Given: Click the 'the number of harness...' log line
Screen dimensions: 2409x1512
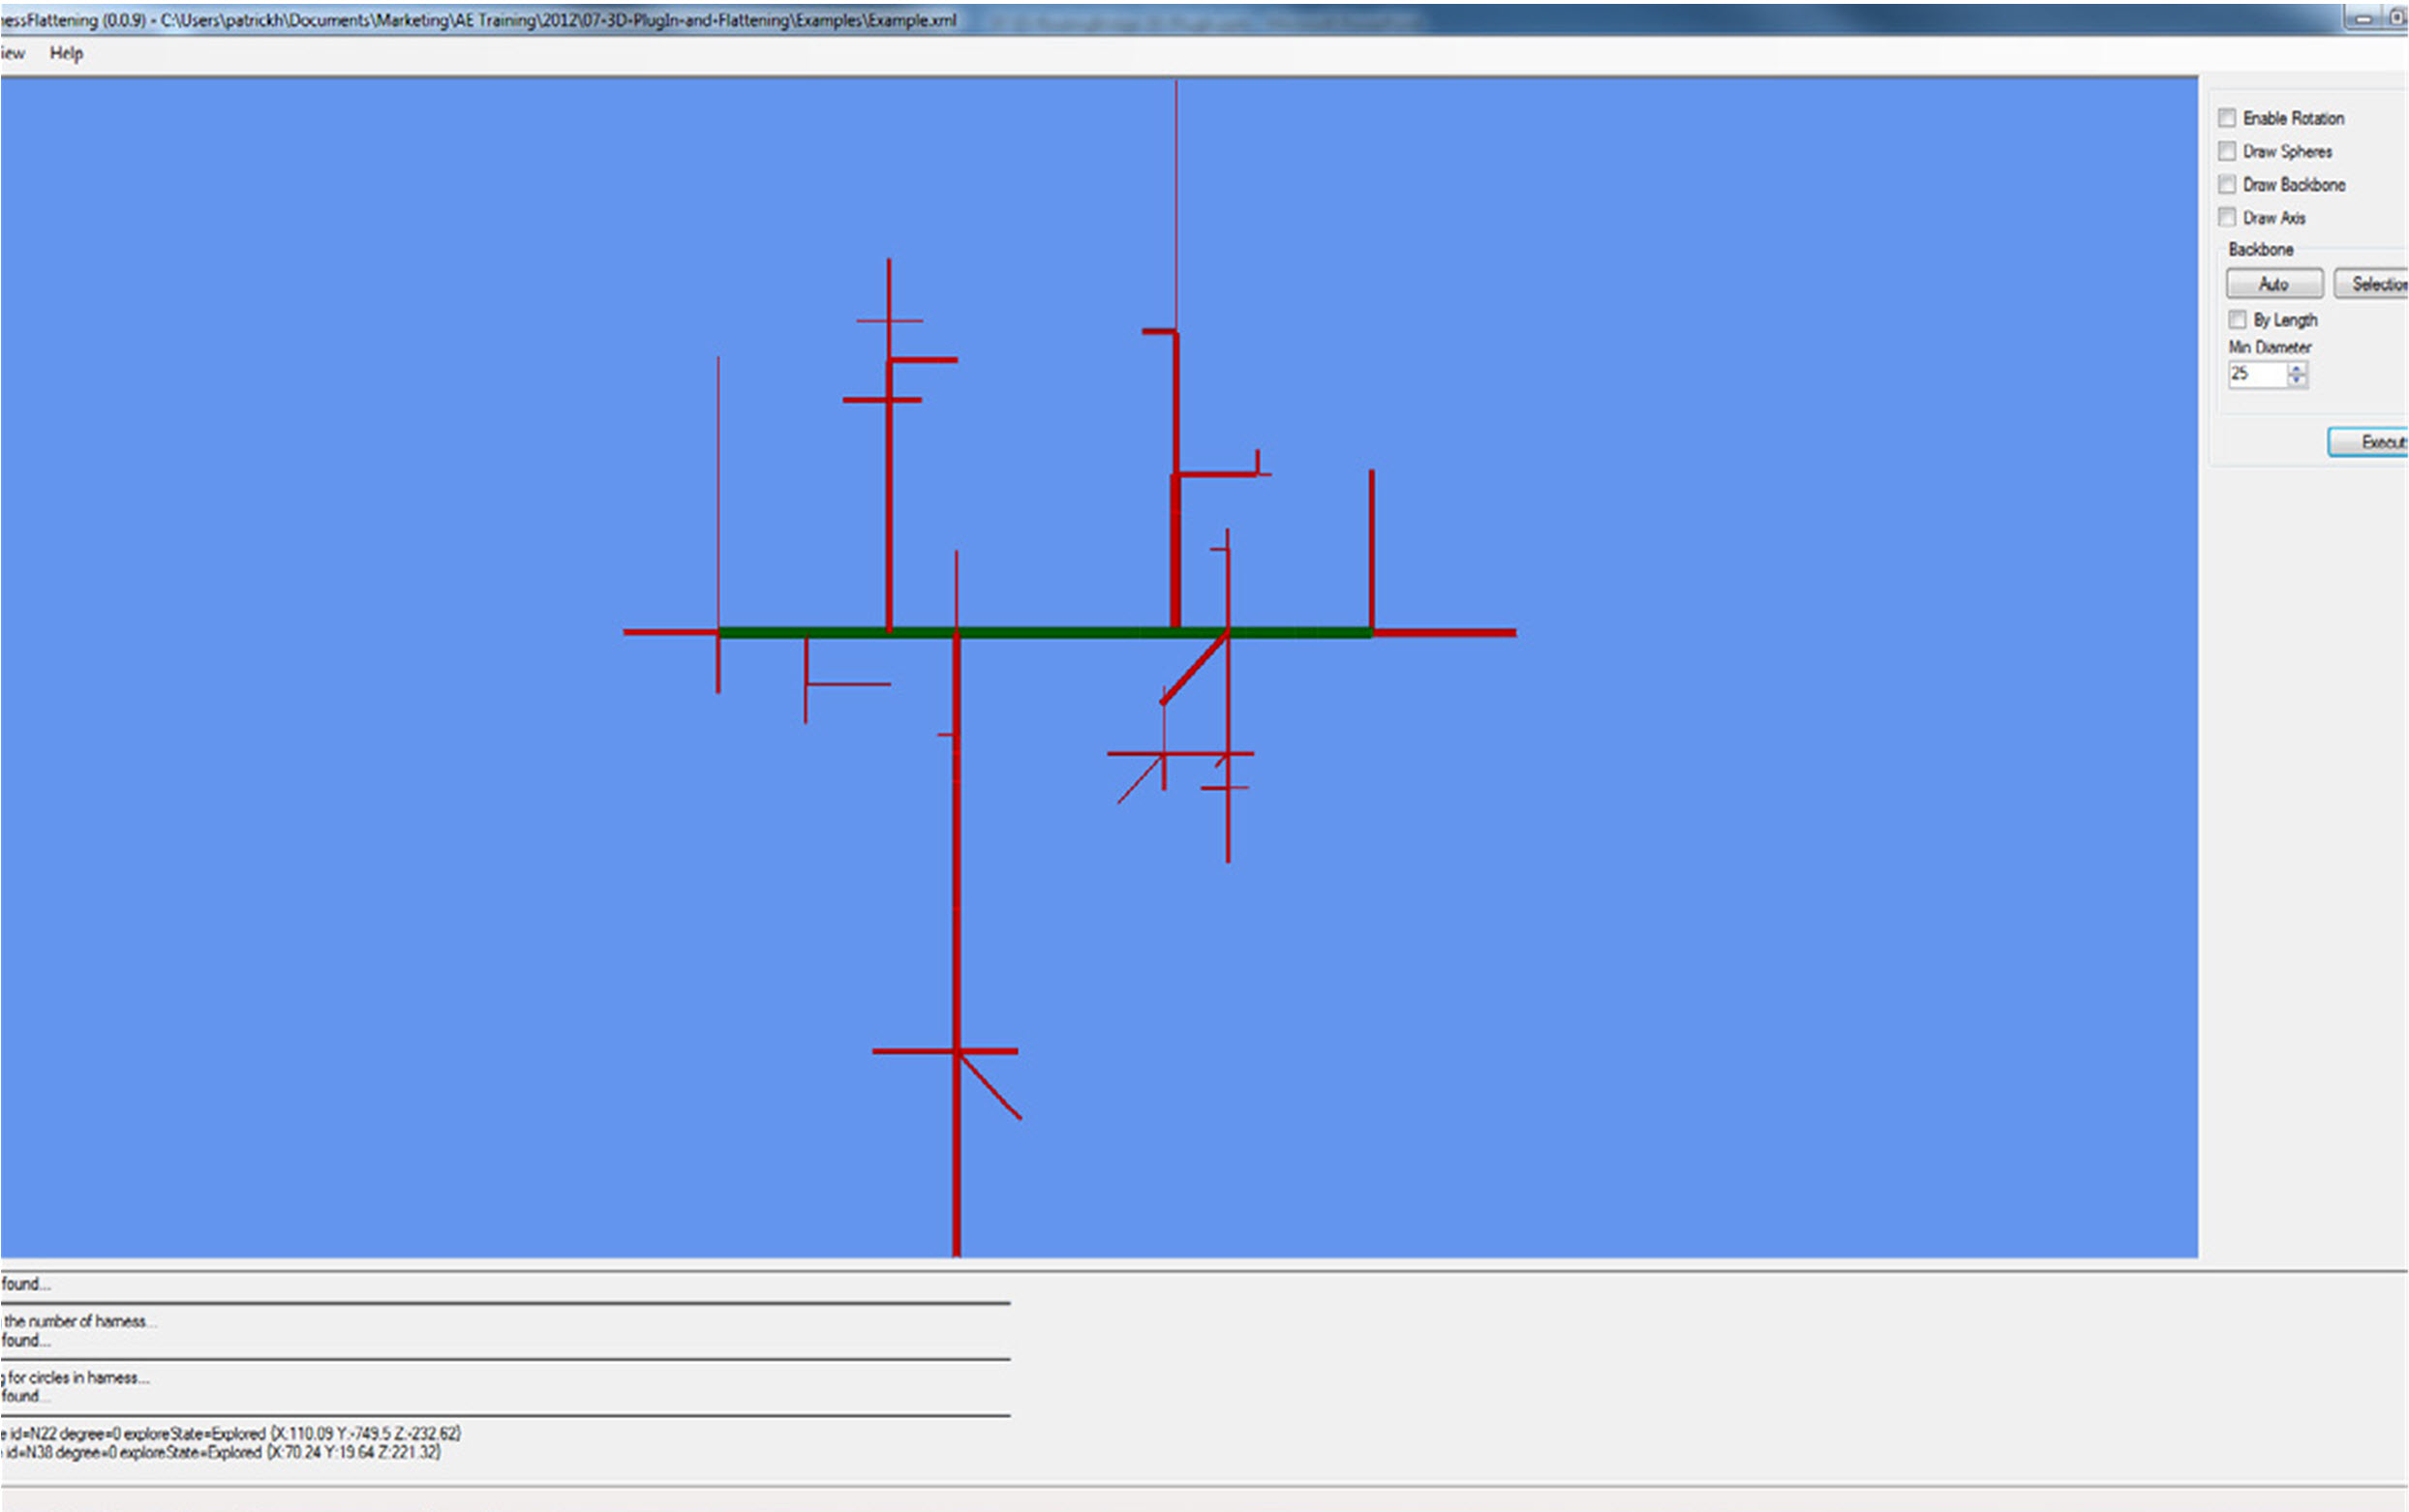Looking at the screenshot, I should pos(79,1321).
